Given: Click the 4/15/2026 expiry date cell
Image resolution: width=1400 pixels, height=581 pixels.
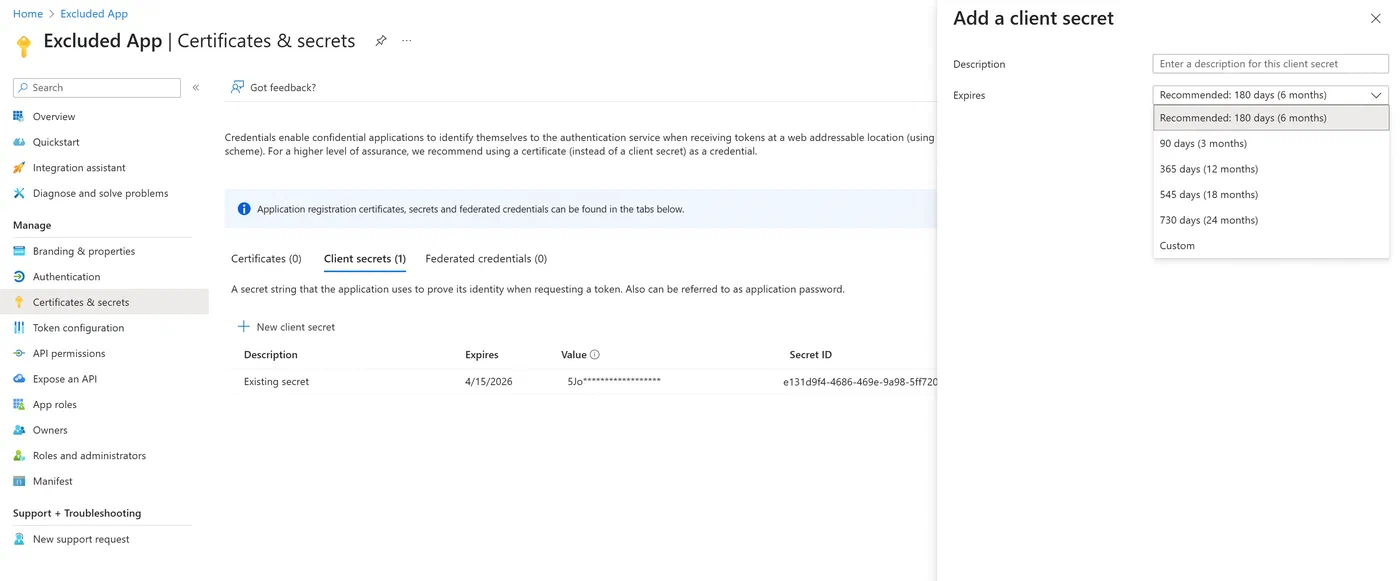Looking at the screenshot, I should point(488,382).
